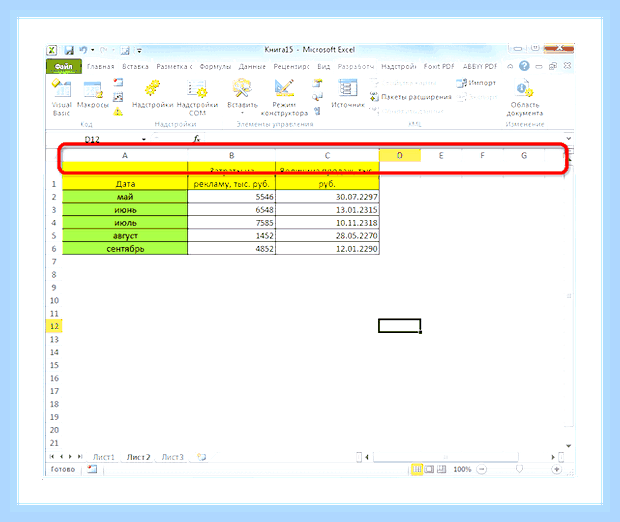The height and width of the screenshot is (522, 620).
Task: Click the Insert Worksheet icon
Action: tap(202, 457)
